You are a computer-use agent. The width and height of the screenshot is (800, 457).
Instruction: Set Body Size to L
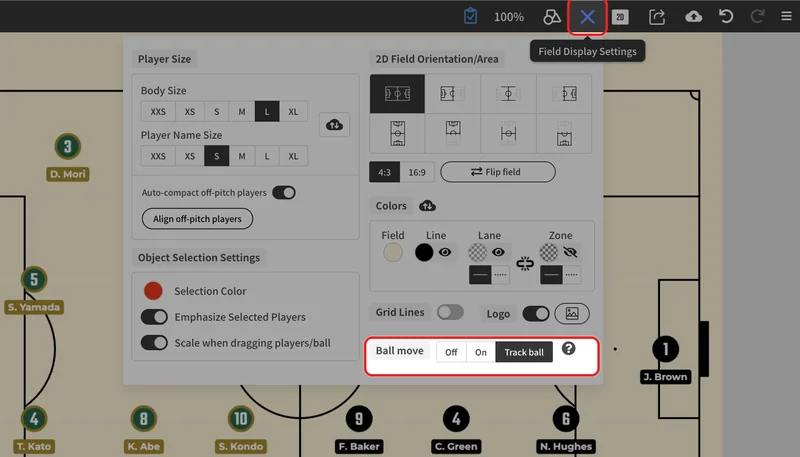pyautogui.click(x=267, y=112)
